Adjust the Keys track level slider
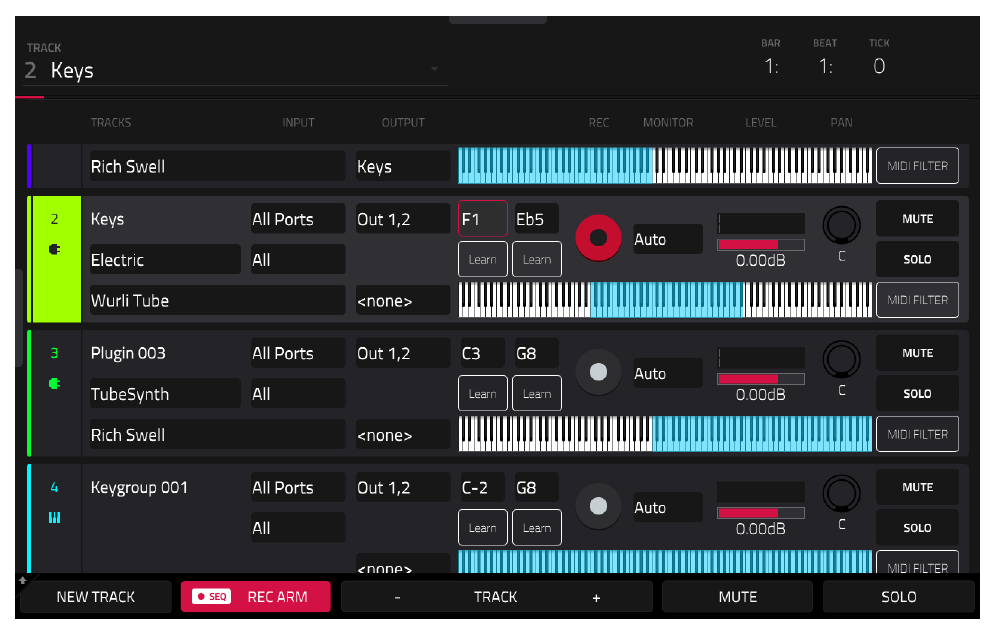Viewport: 996px width, 636px height. pyautogui.click(x=761, y=244)
